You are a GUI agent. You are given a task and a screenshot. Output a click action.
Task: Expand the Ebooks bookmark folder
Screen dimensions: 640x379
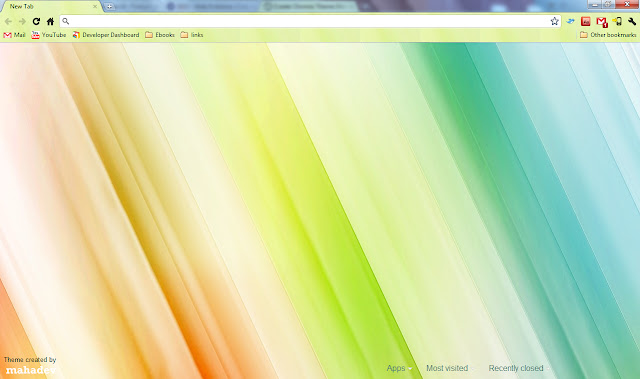[x=160, y=35]
